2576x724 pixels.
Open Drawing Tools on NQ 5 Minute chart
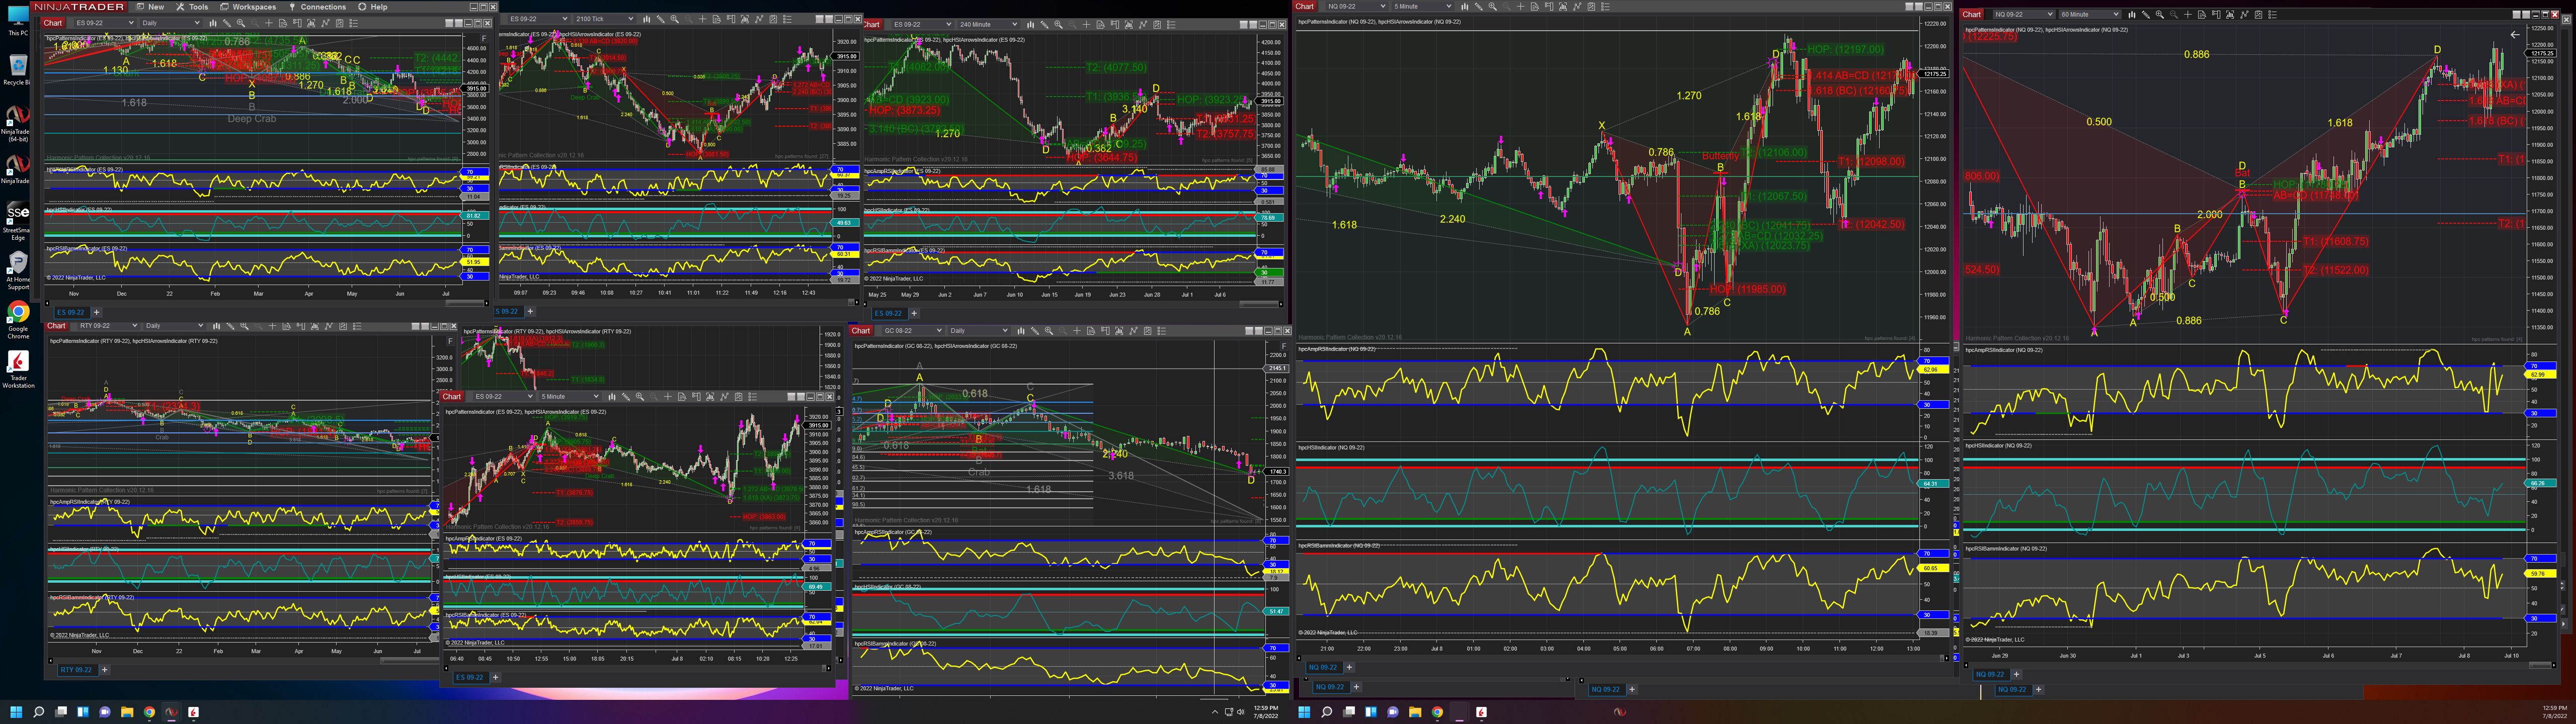pyautogui.click(x=1479, y=6)
